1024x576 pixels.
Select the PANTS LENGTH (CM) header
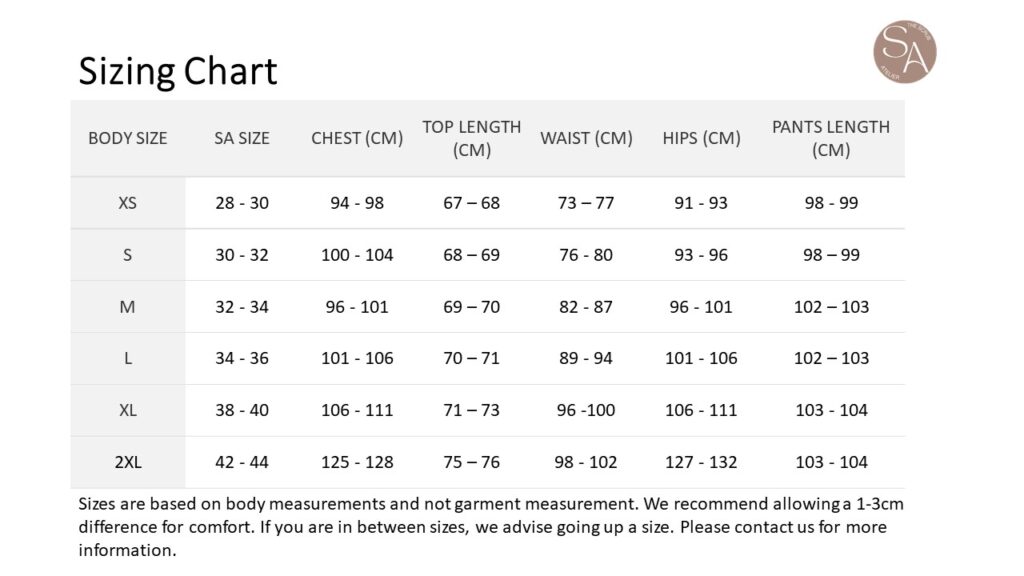point(831,138)
